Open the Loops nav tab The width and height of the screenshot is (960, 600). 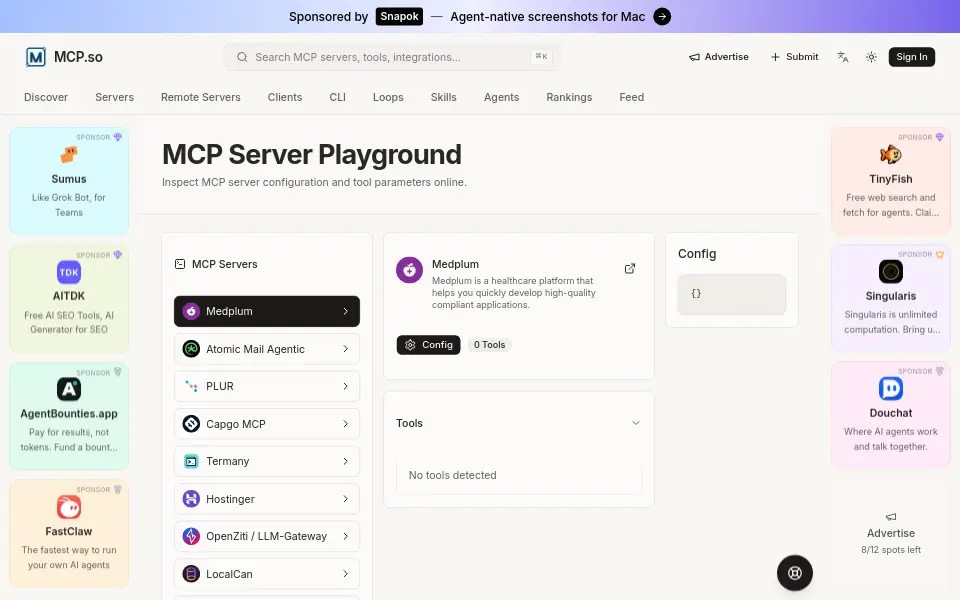click(388, 97)
